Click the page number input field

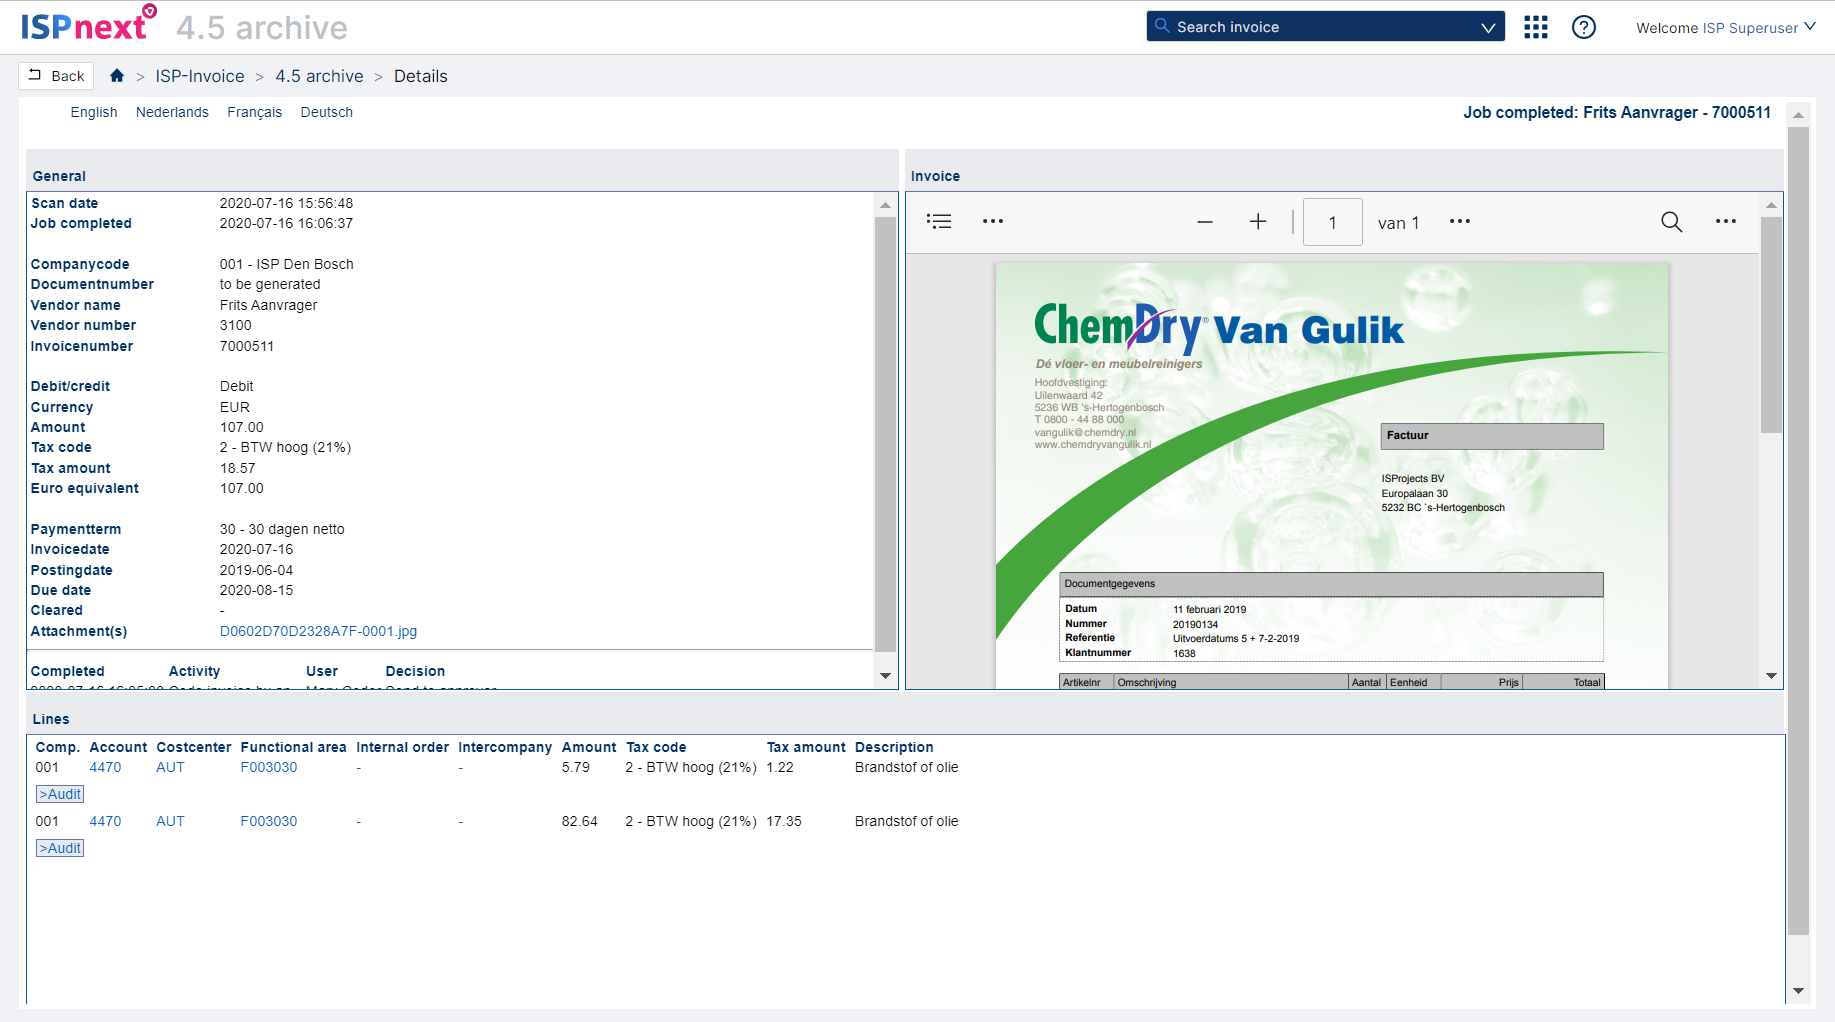click(1332, 222)
